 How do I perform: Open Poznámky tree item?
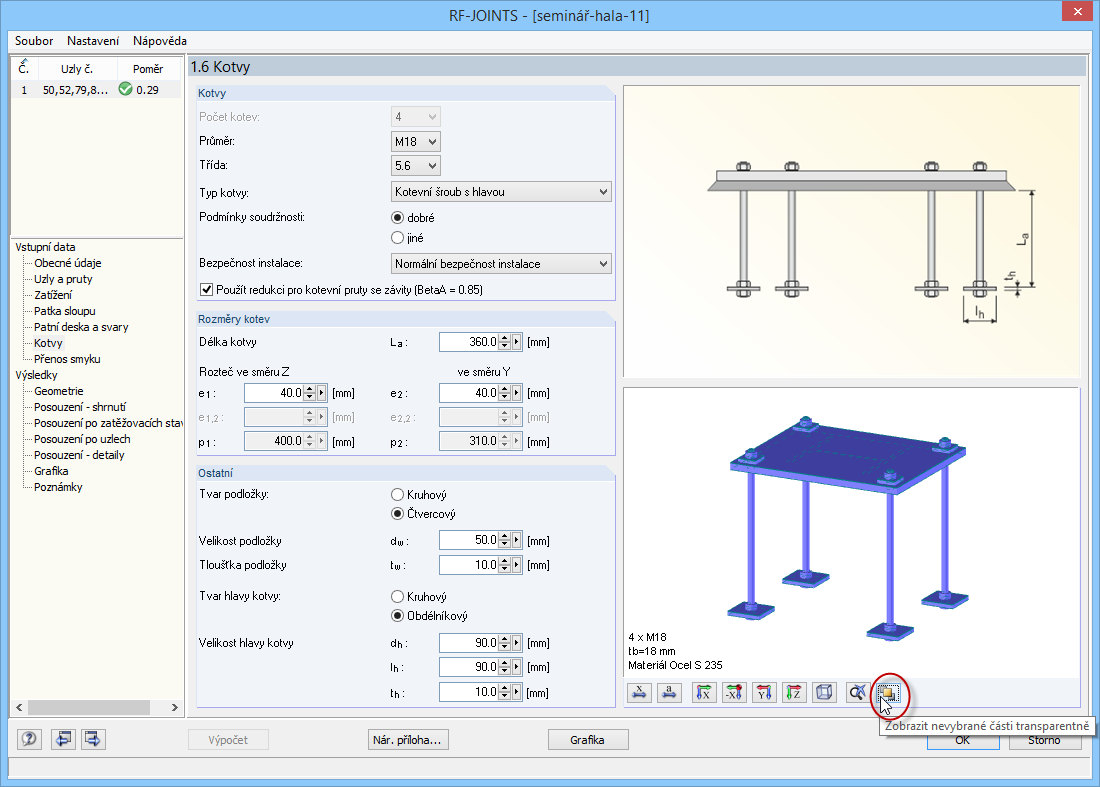pos(58,487)
